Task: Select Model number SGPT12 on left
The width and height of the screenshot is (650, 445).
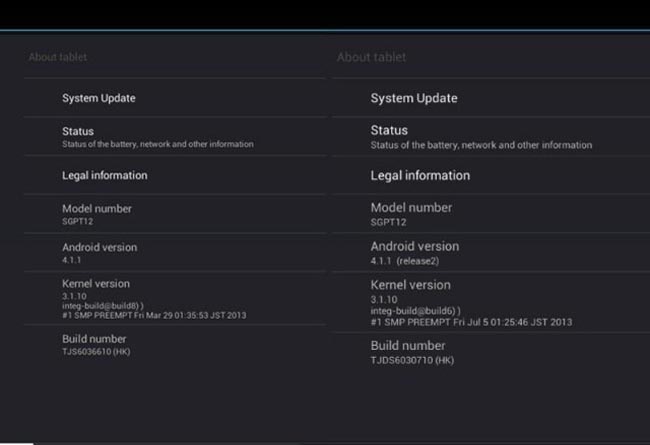Action: click(x=175, y=214)
